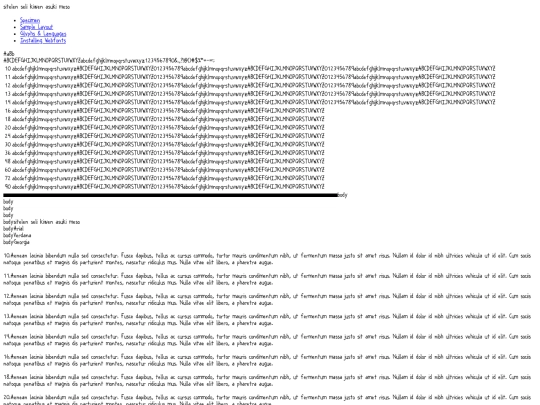The height and width of the screenshot is (405, 540).
Task: Click the paragraph starting with 10.Aenean
Action: 267,259
